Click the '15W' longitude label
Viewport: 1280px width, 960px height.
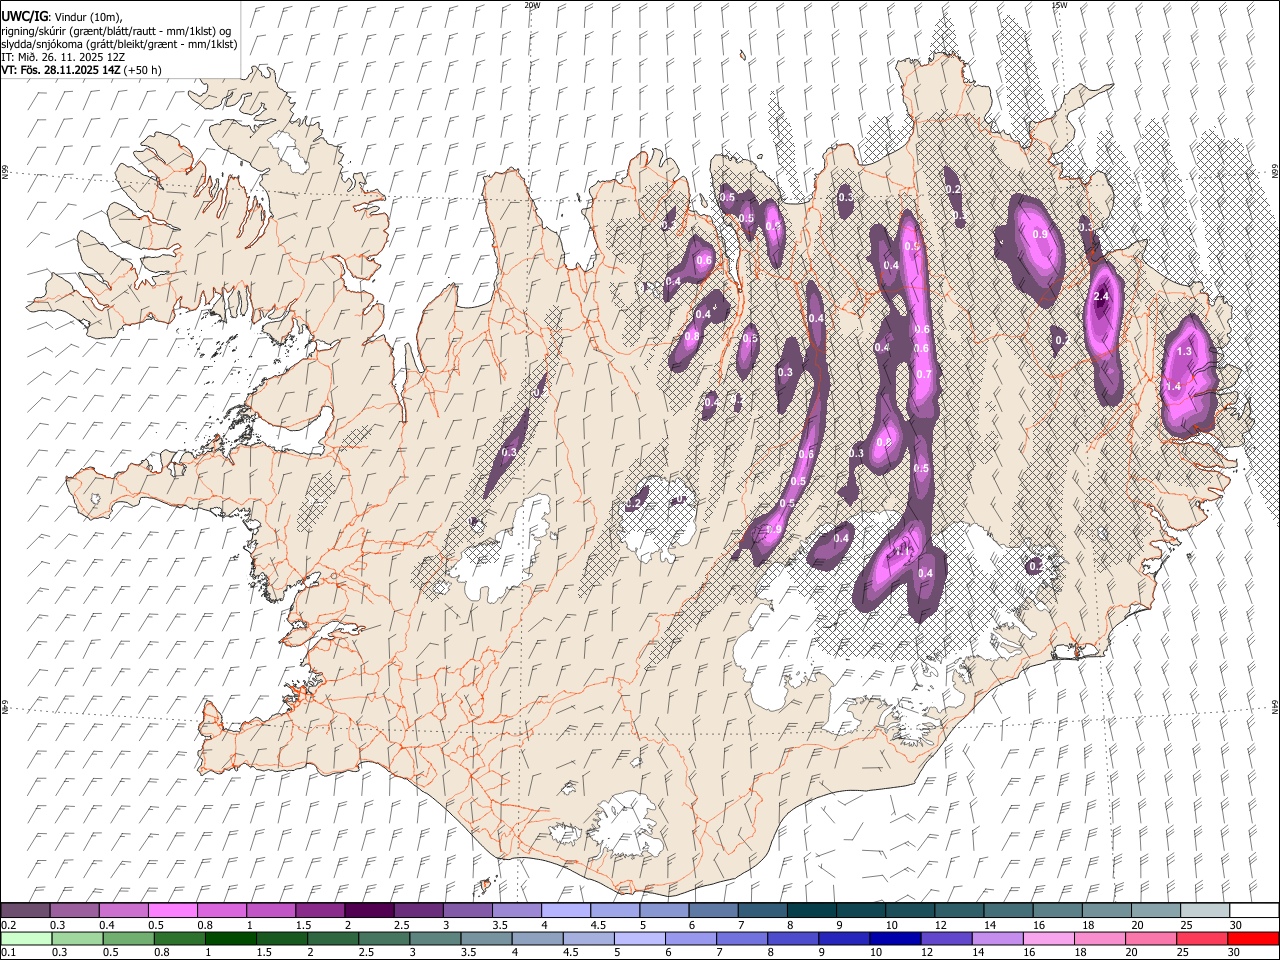click(1058, 5)
